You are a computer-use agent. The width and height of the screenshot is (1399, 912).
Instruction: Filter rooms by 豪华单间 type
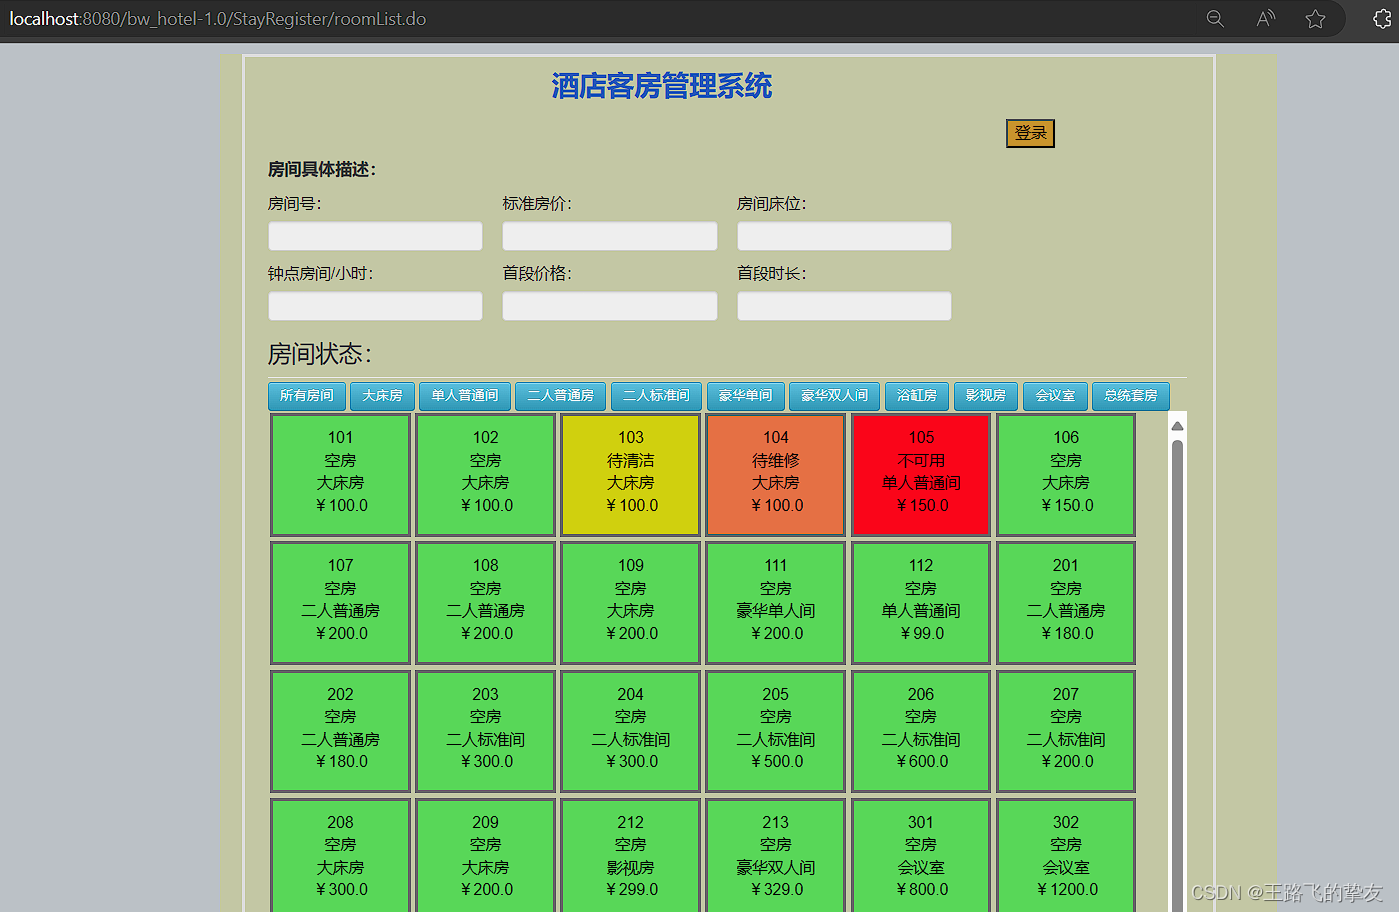pos(745,396)
